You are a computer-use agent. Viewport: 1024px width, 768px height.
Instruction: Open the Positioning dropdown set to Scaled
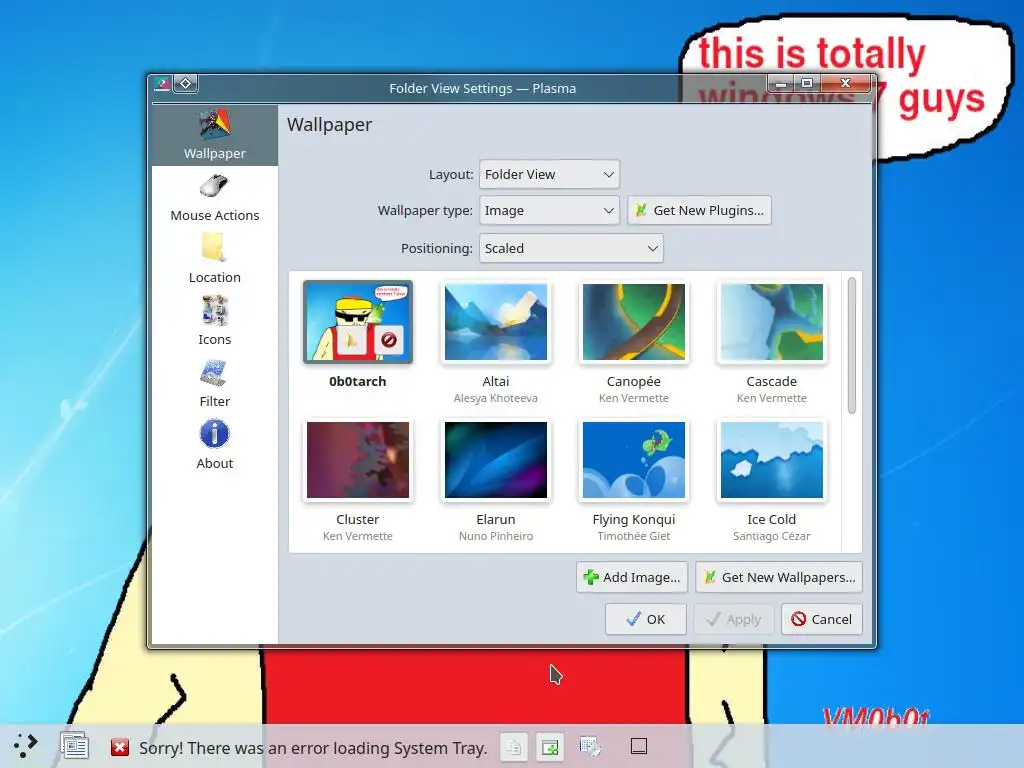(x=571, y=248)
